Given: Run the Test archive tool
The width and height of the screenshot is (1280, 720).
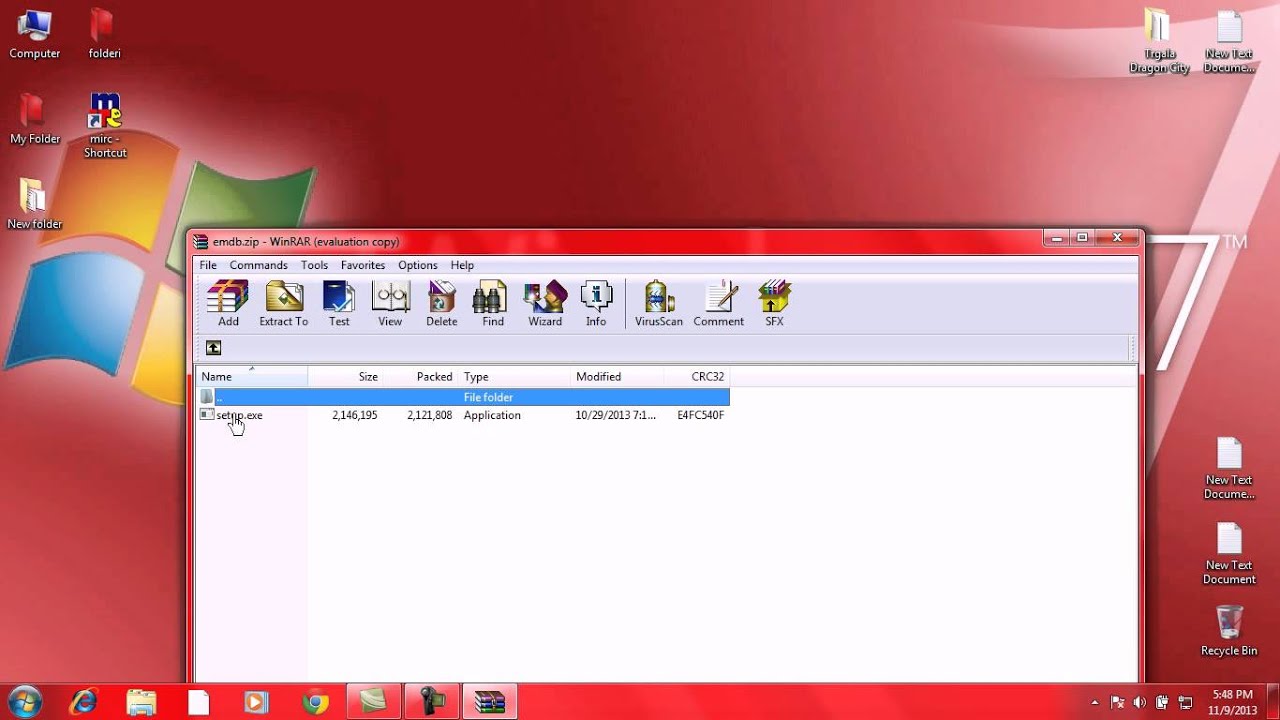Looking at the screenshot, I should click(339, 304).
